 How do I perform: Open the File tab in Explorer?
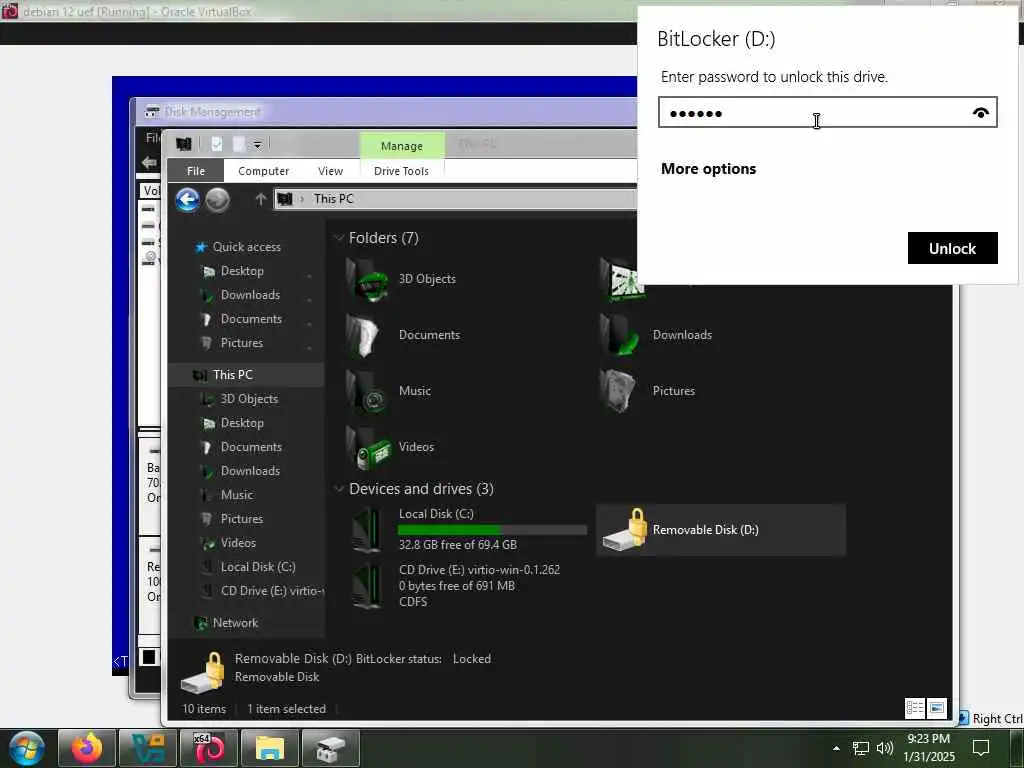tap(195, 170)
